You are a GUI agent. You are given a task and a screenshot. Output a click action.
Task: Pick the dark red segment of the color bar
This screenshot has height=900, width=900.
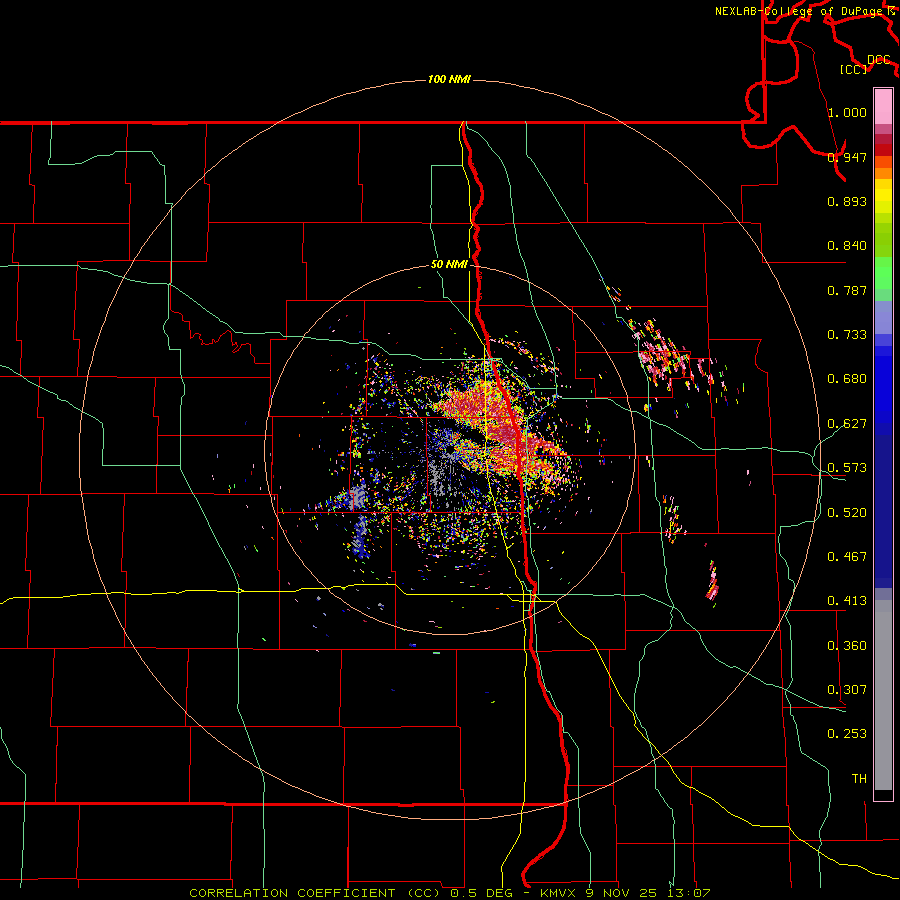[x=883, y=150]
